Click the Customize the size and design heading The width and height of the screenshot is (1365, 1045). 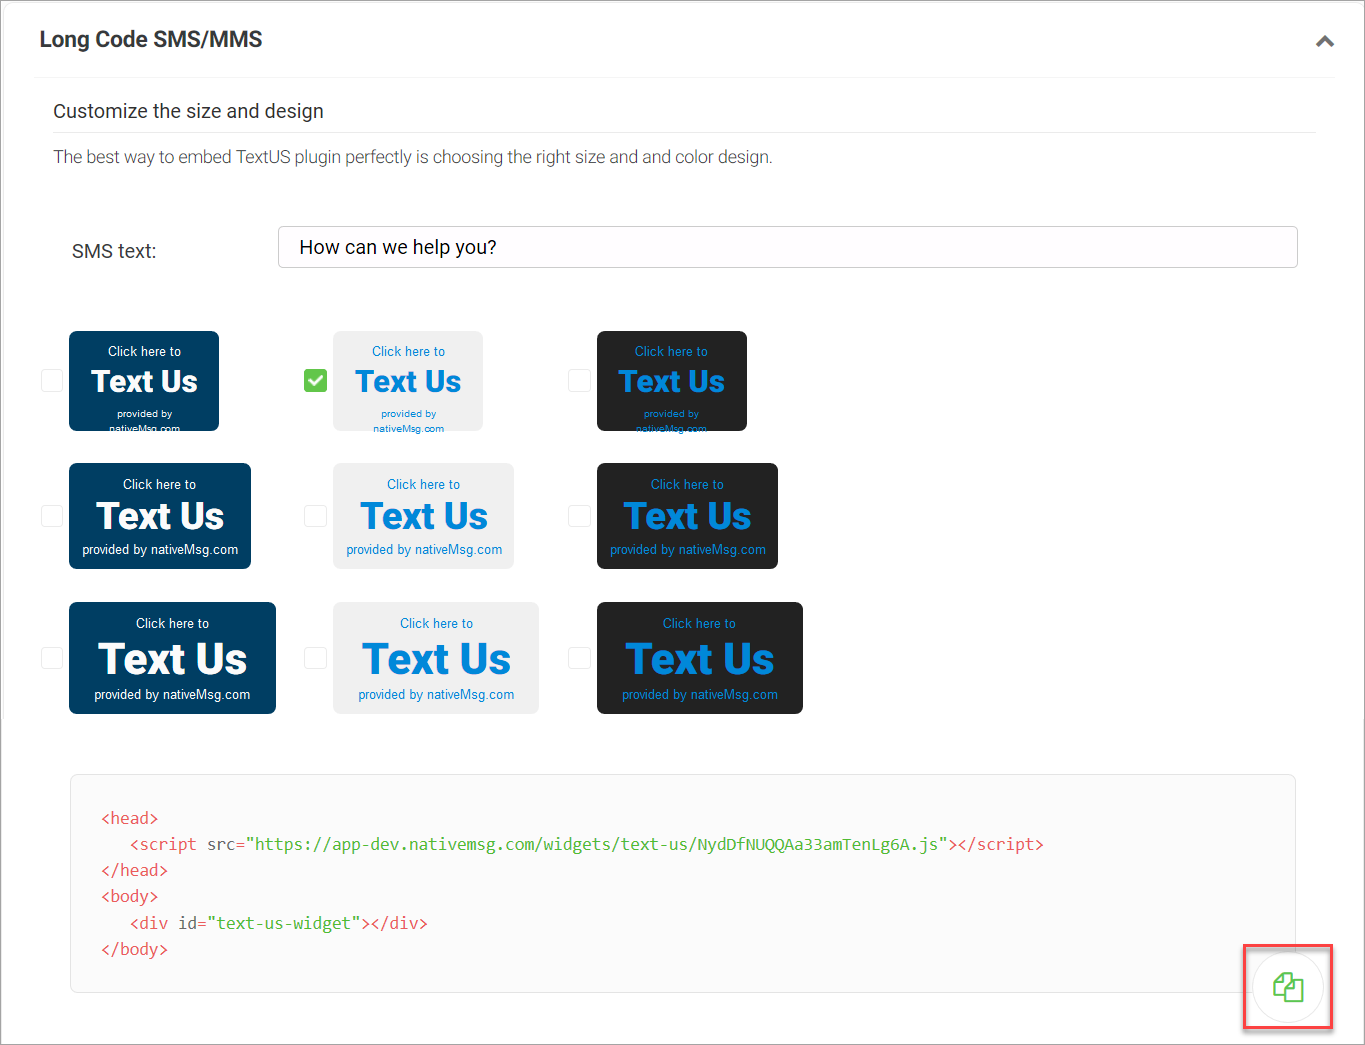pos(188,111)
